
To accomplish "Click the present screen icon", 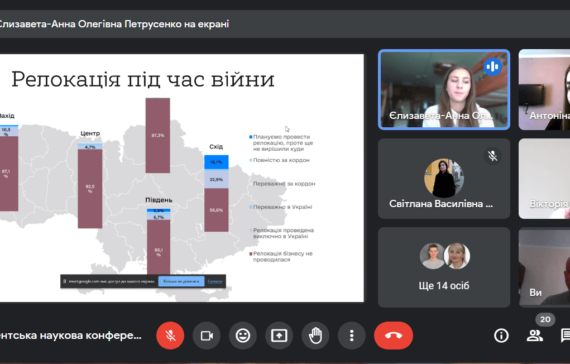I will click(x=279, y=335).
